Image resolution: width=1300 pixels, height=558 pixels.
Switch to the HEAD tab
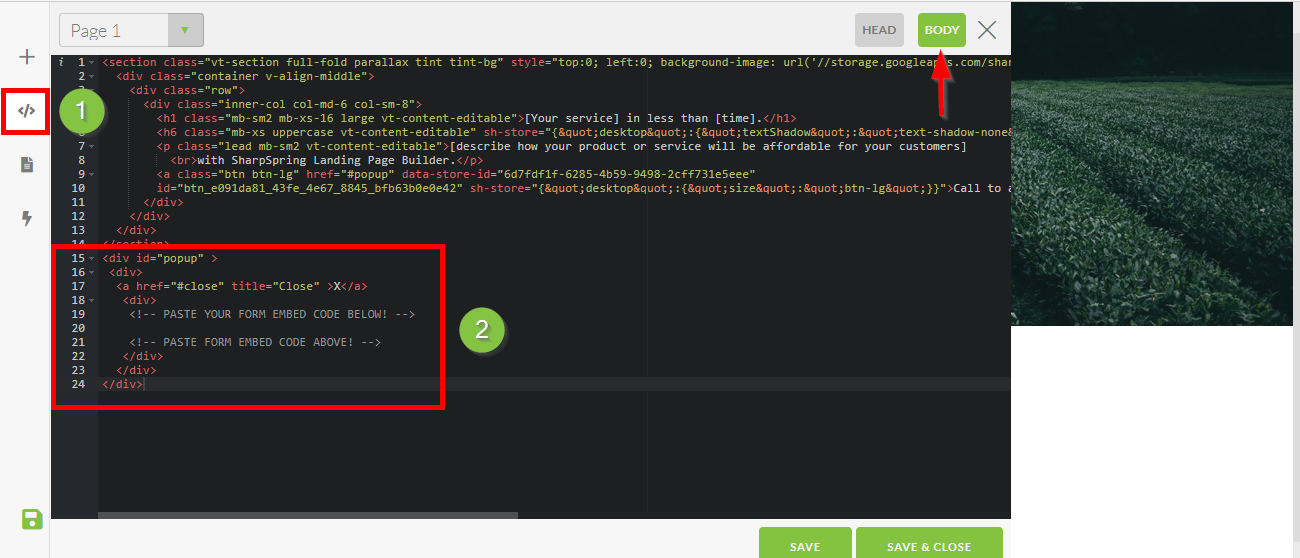879,30
